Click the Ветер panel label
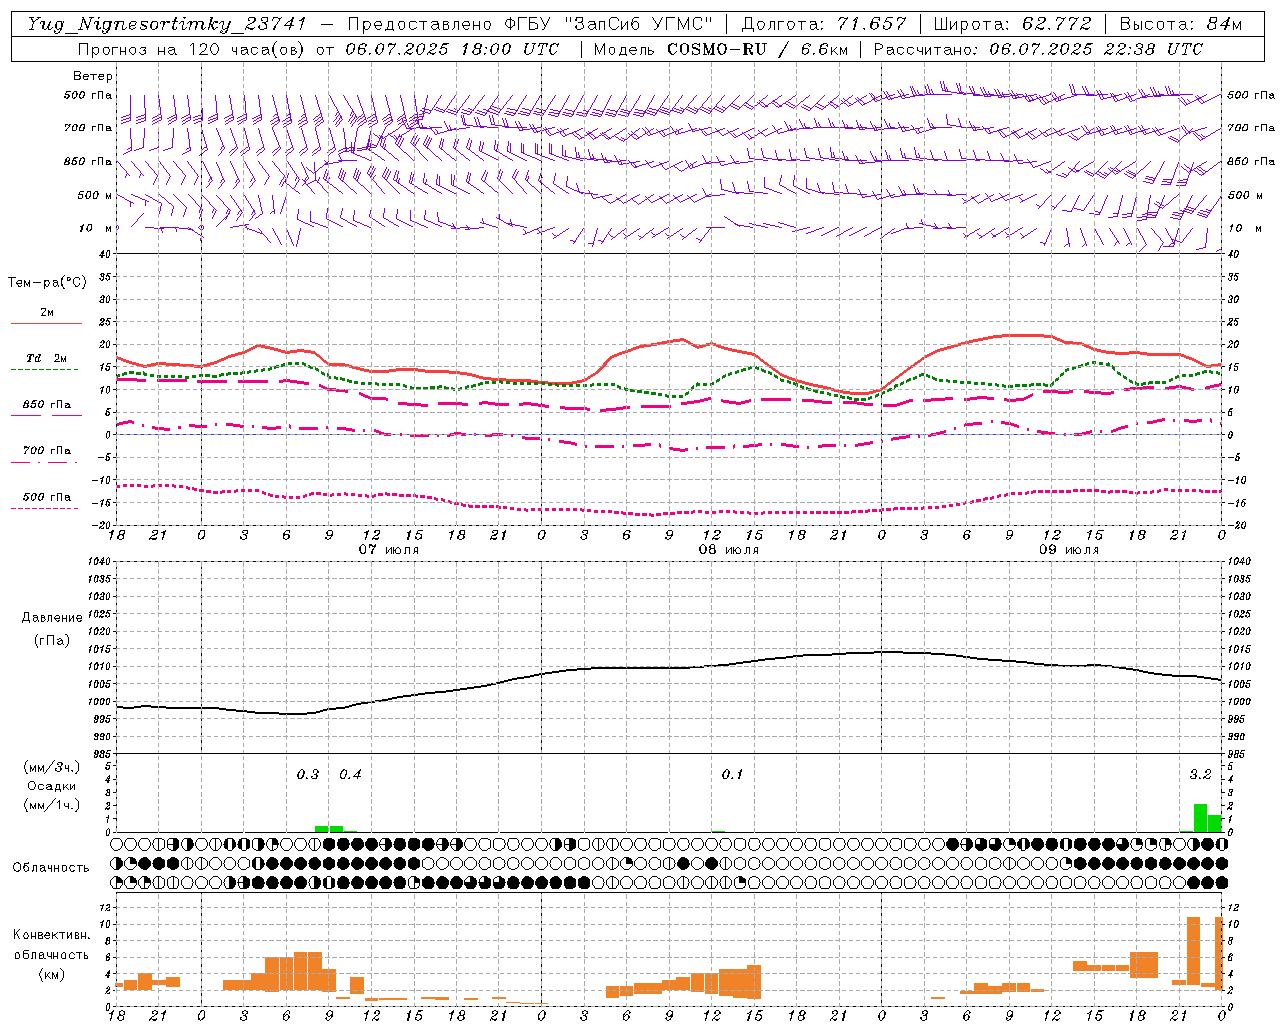Screen dimensions: 1280x1024 pyautogui.click(x=93, y=76)
